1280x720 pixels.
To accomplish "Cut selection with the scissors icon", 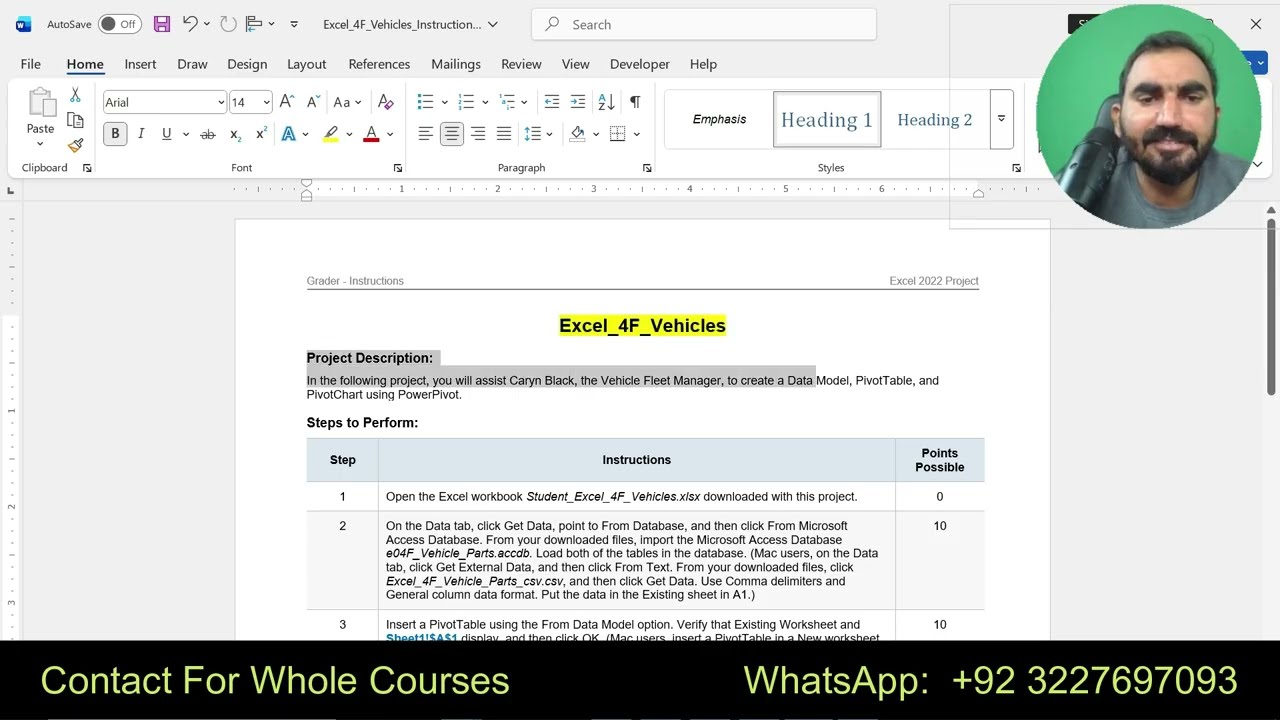I will [x=75, y=96].
